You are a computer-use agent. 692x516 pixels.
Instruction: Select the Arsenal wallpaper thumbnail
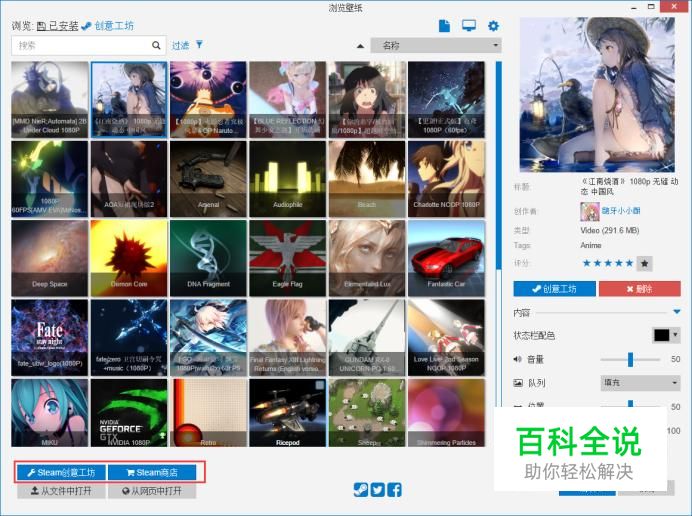[x=208, y=179]
